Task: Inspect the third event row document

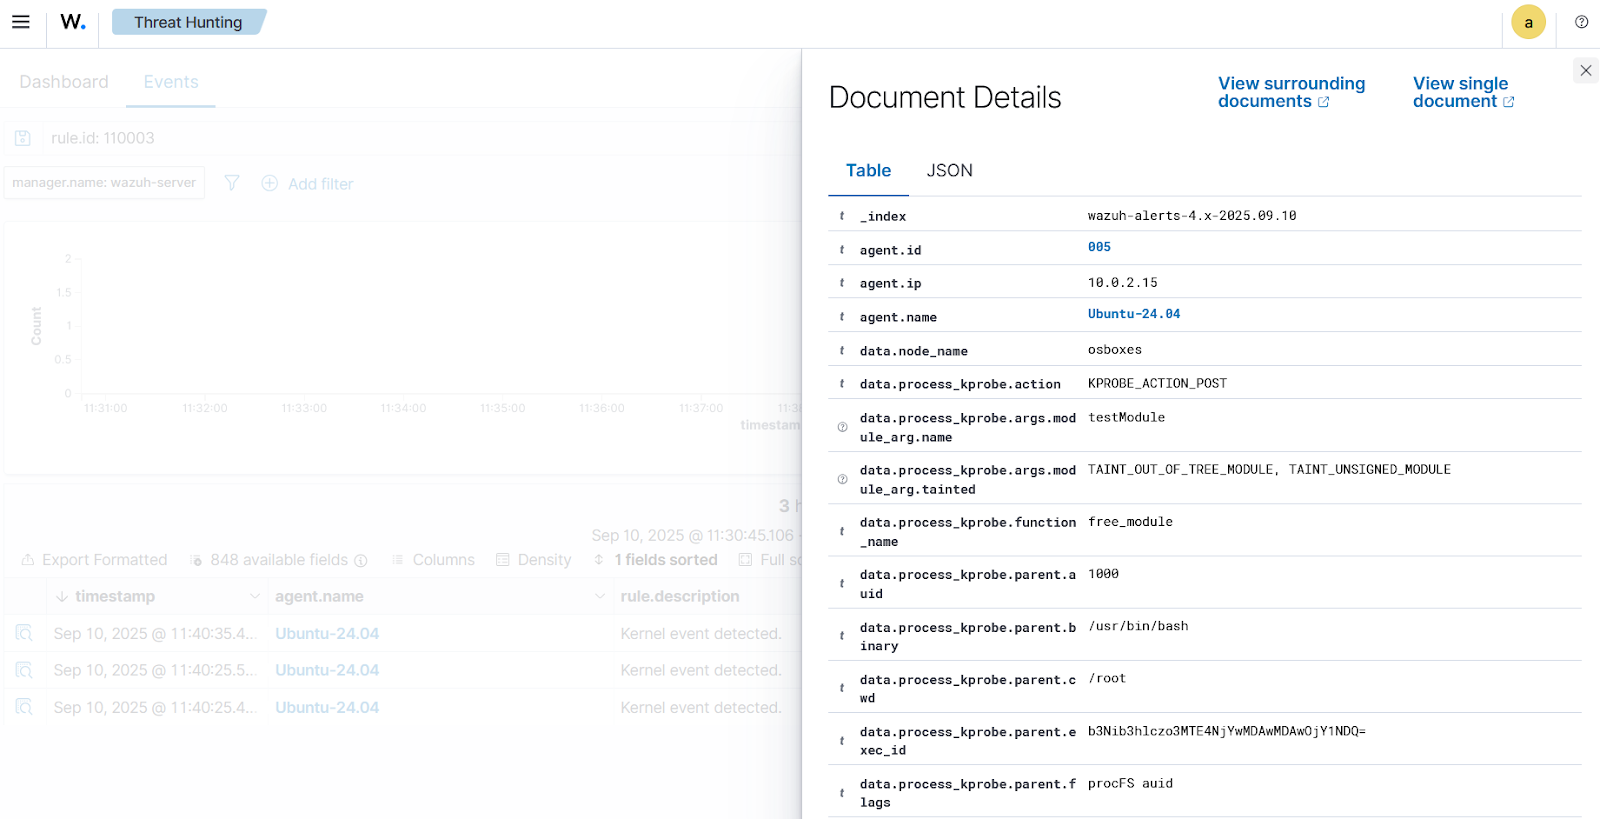Action: pyautogui.click(x=24, y=707)
